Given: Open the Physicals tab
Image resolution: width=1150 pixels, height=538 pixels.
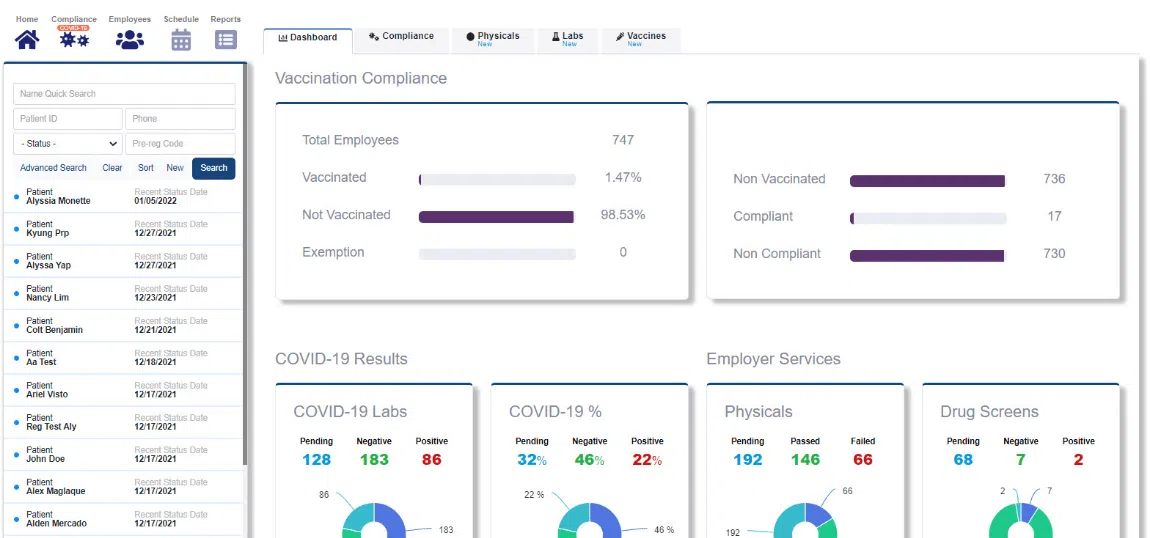Looking at the screenshot, I should click(492, 37).
